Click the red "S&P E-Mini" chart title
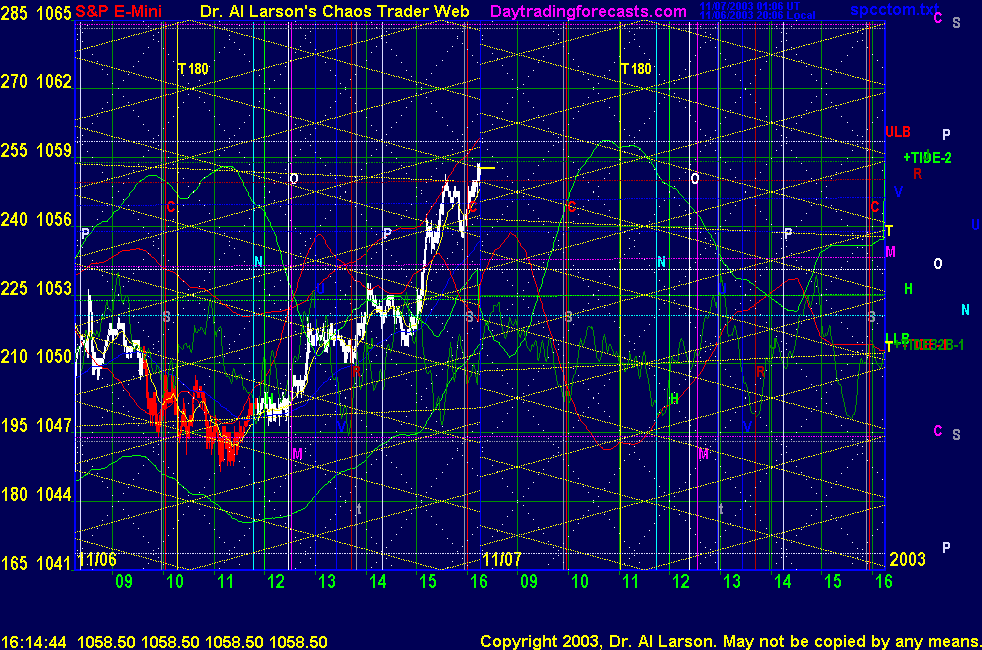 [118, 11]
